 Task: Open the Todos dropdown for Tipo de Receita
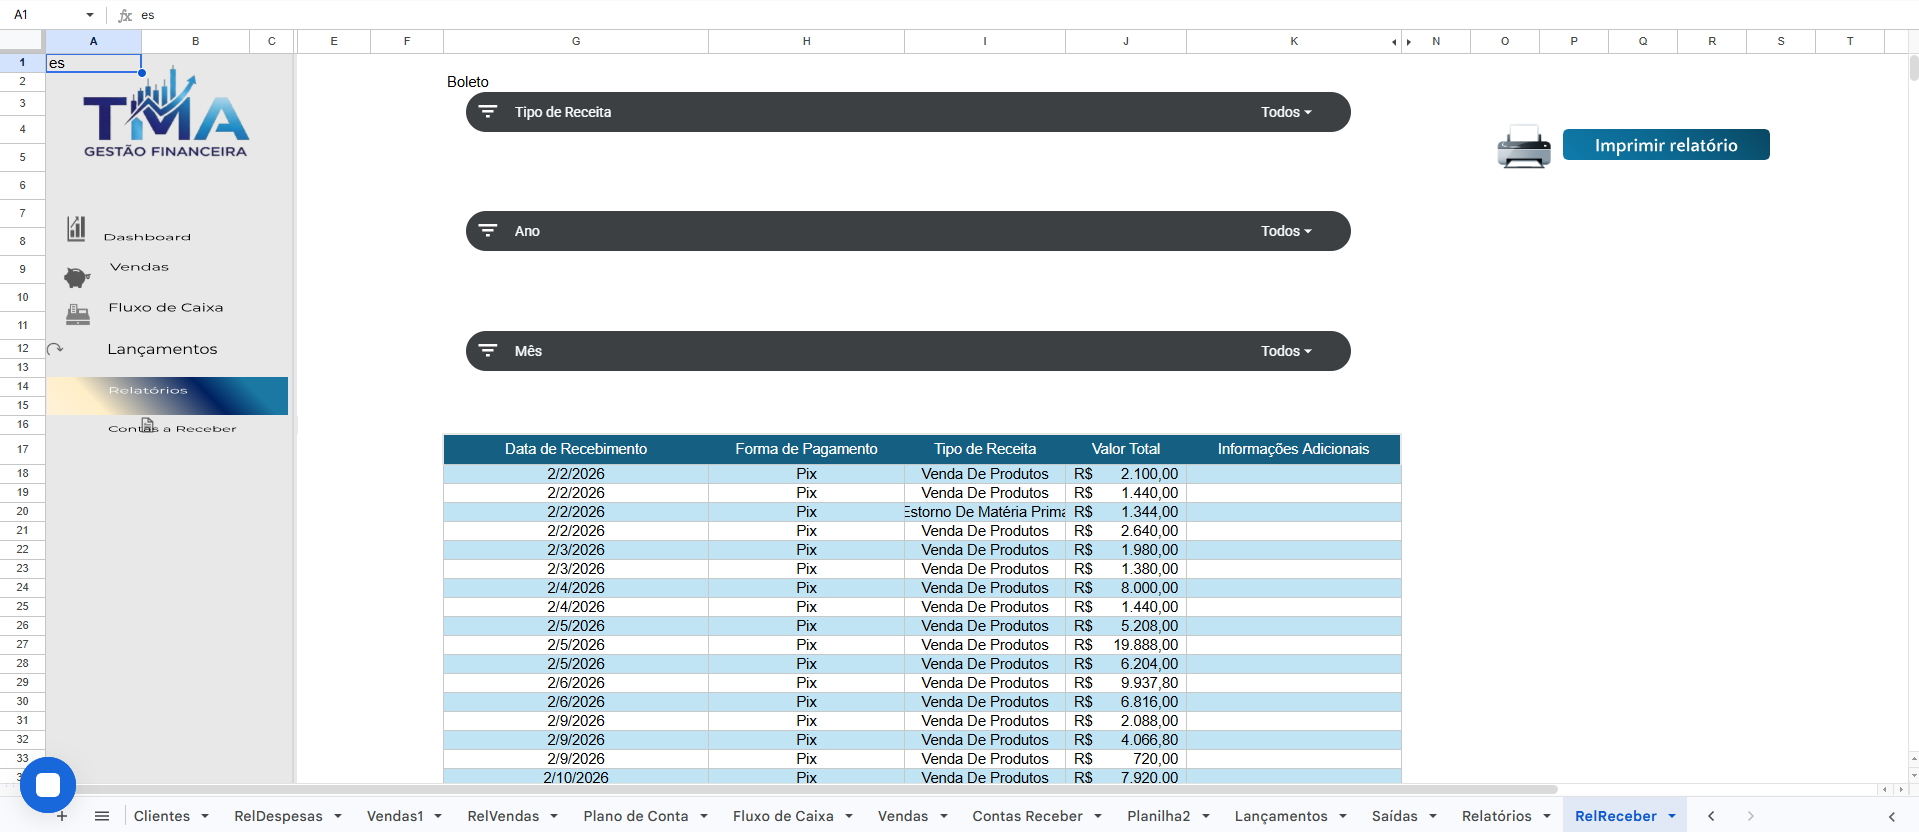click(x=1286, y=112)
